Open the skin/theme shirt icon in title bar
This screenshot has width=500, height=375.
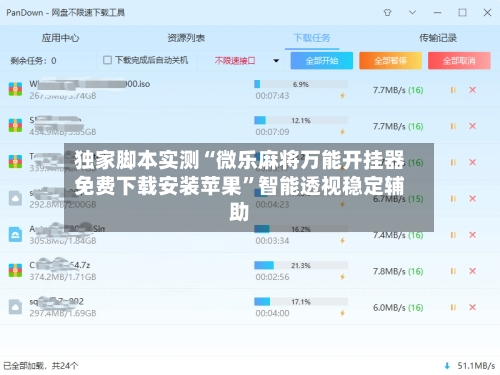tap(387, 13)
